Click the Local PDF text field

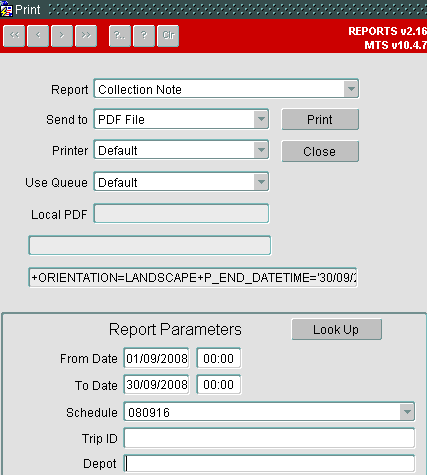click(x=181, y=213)
